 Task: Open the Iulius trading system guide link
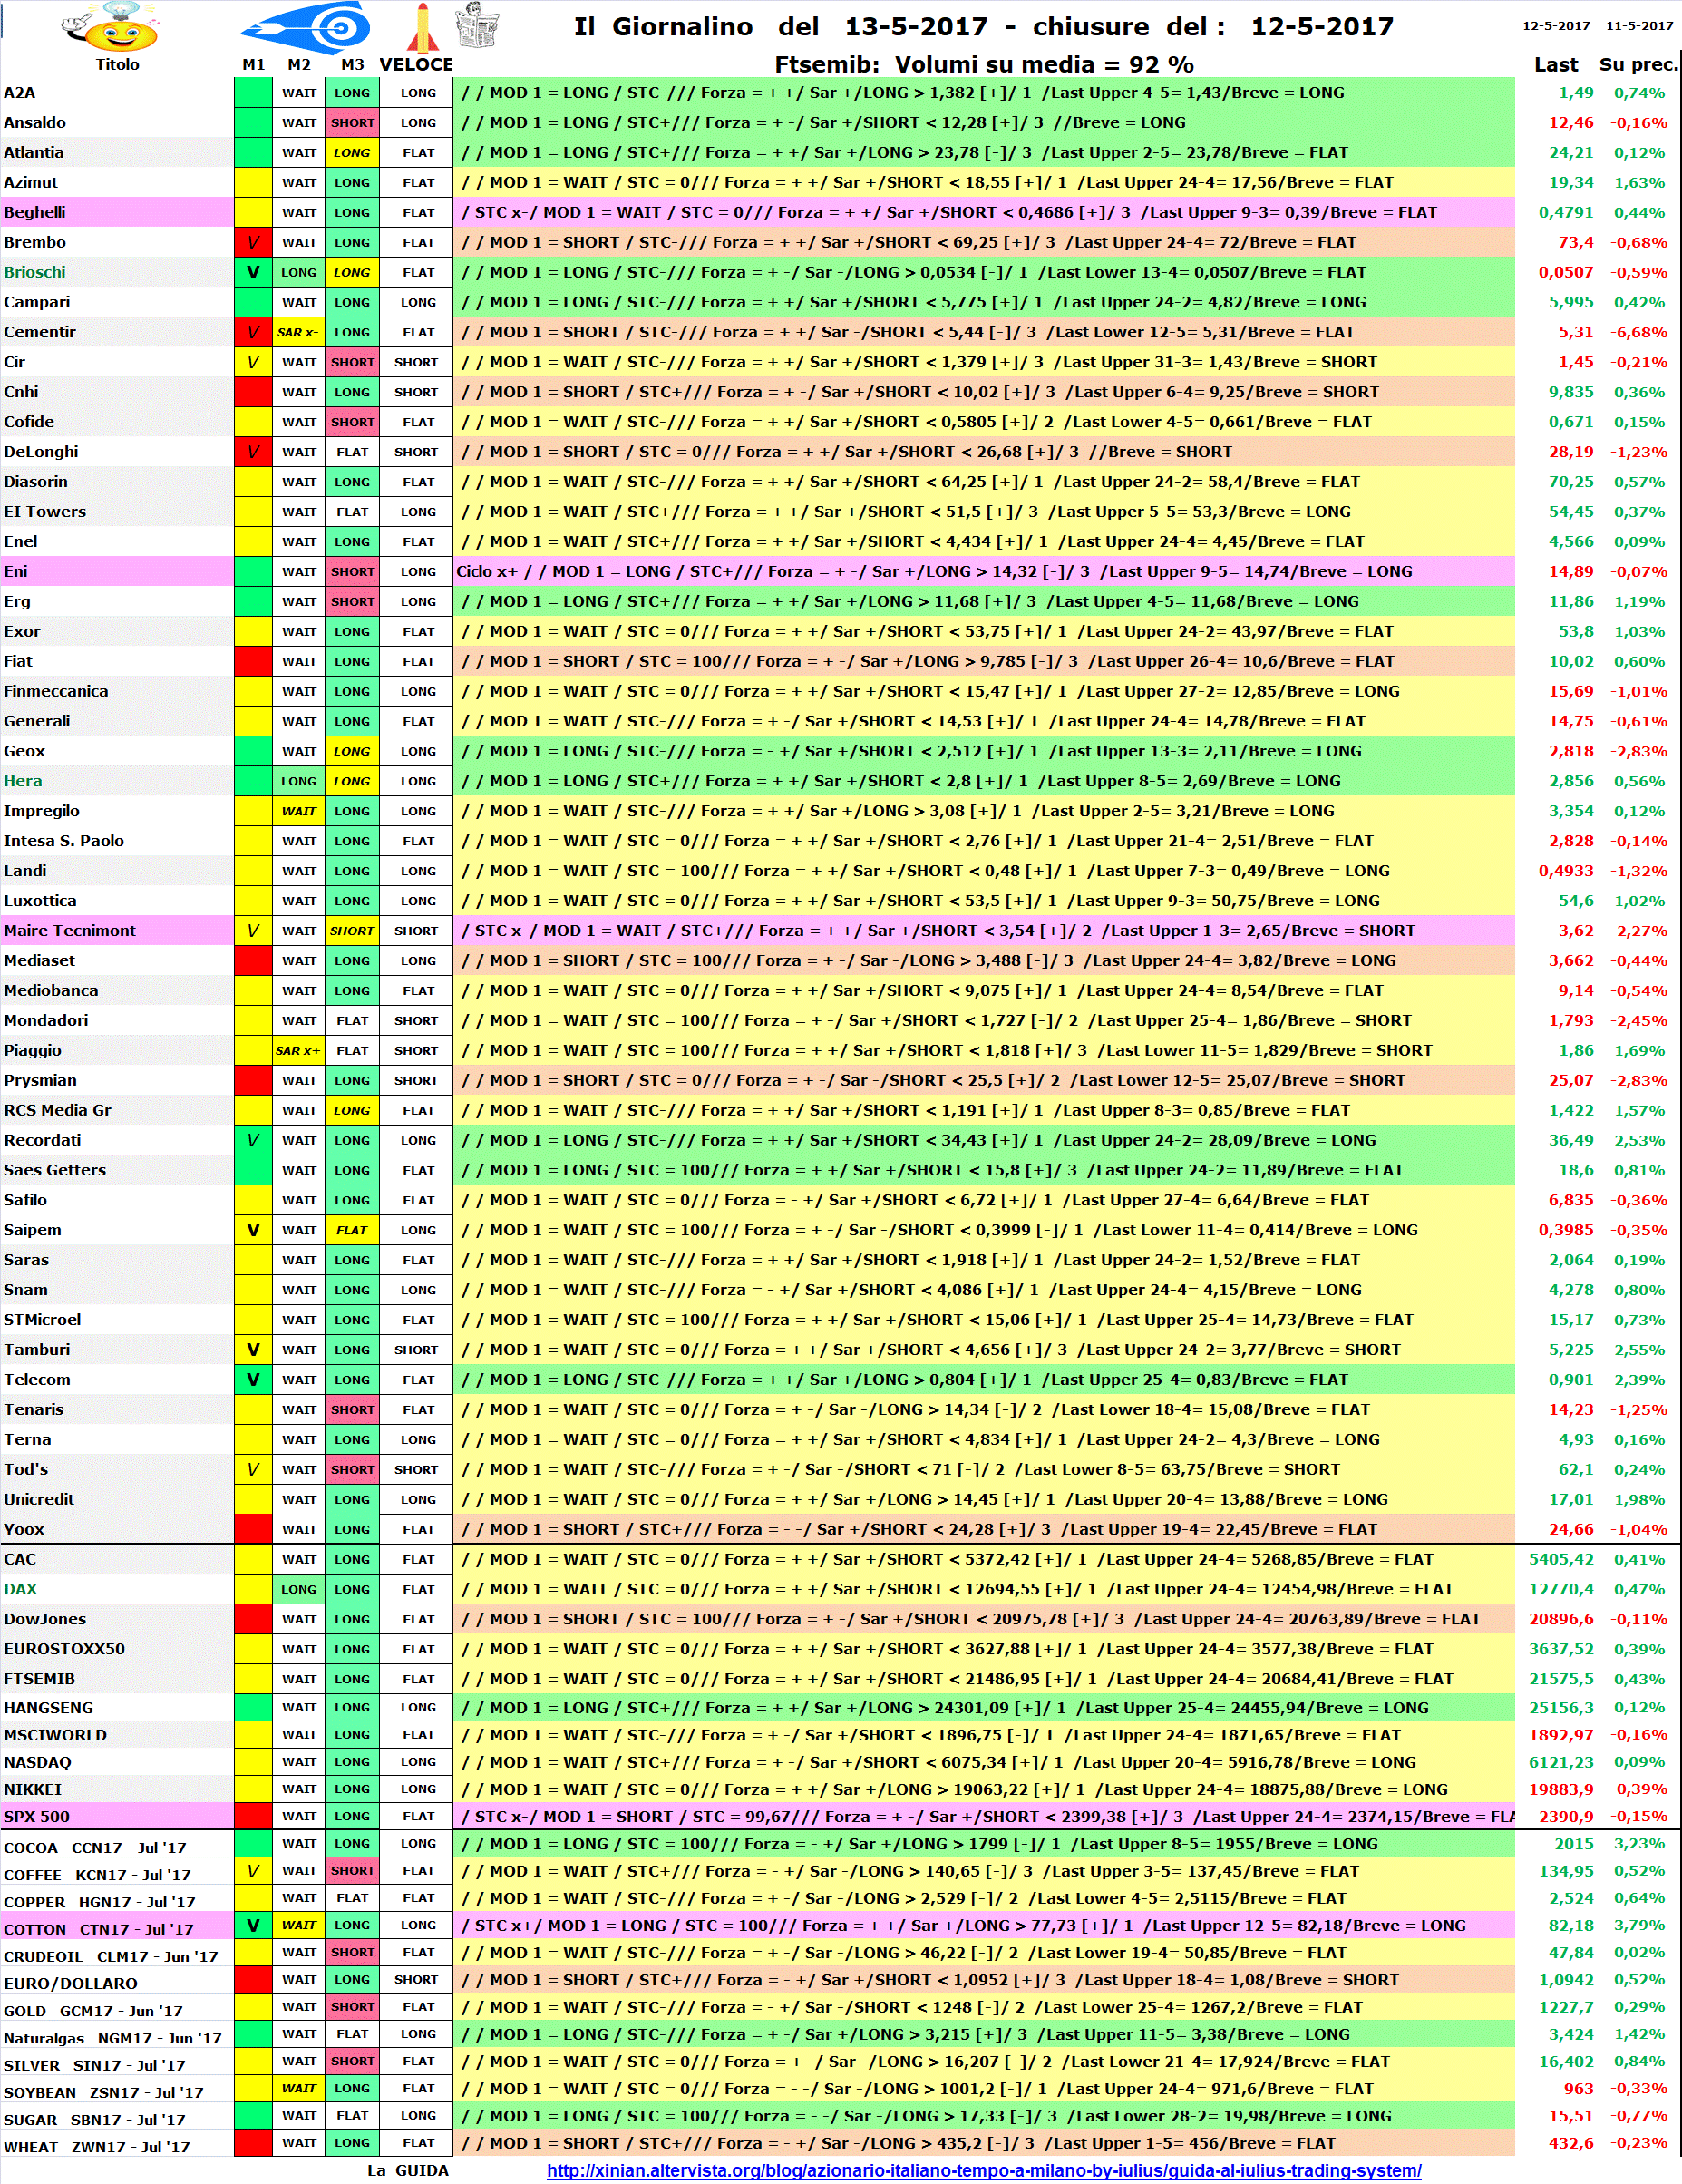[x=983, y=2170]
